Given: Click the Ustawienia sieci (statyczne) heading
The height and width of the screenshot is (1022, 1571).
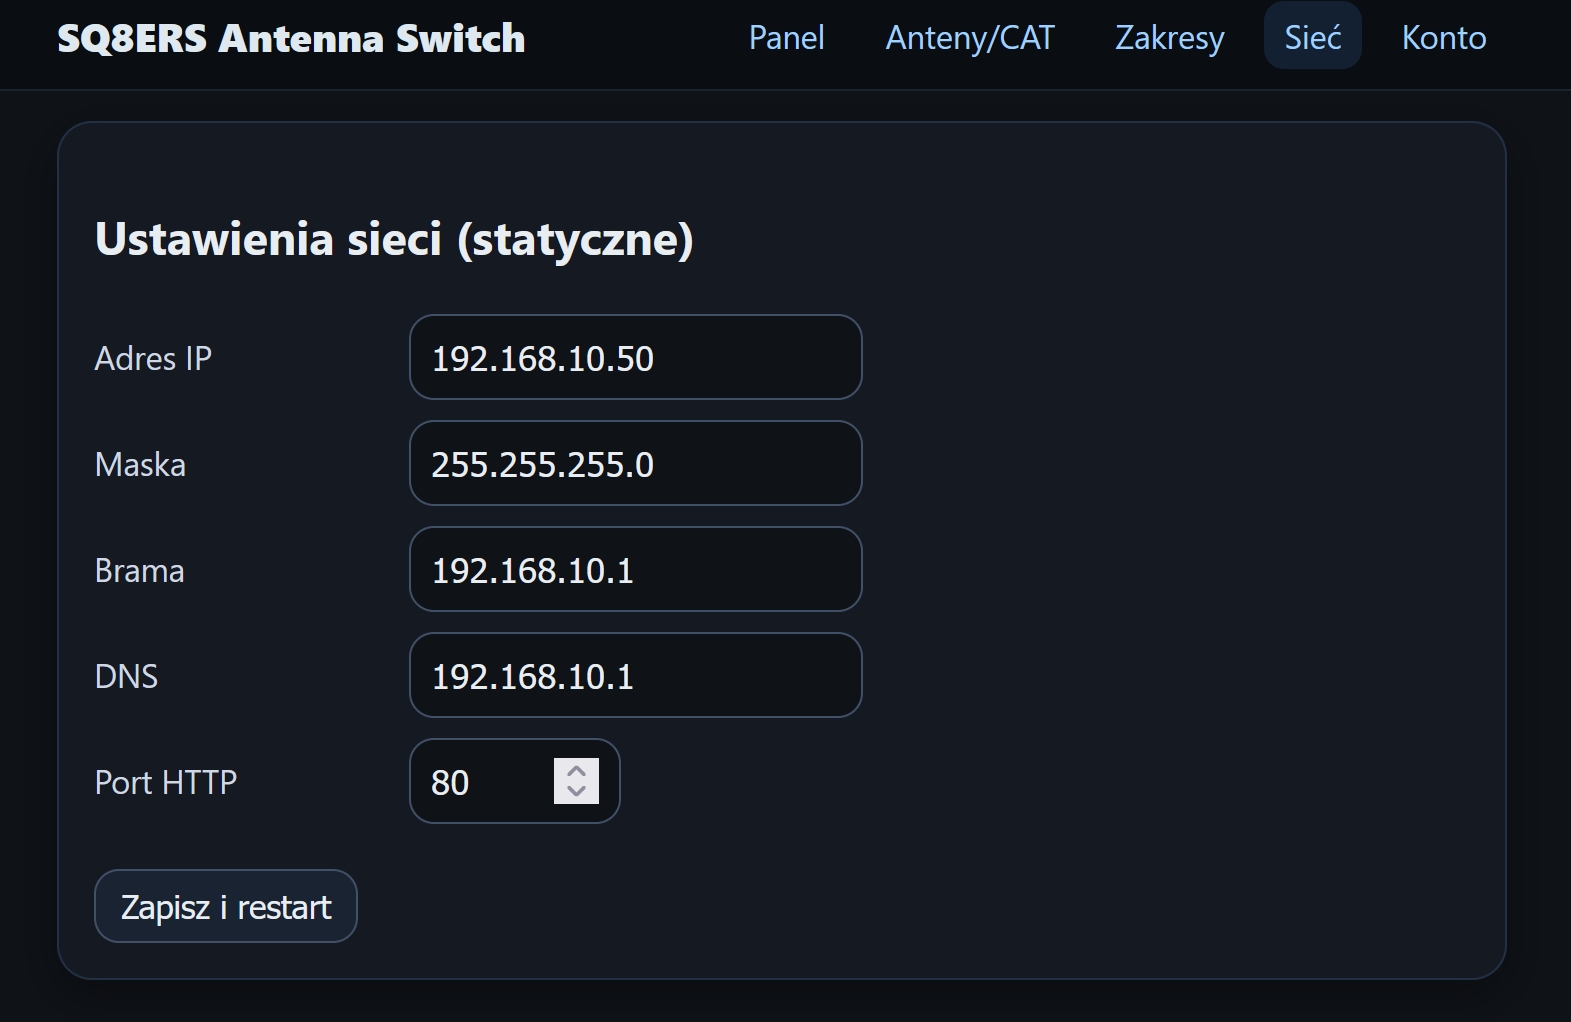Looking at the screenshot, I should click(393, 239).
